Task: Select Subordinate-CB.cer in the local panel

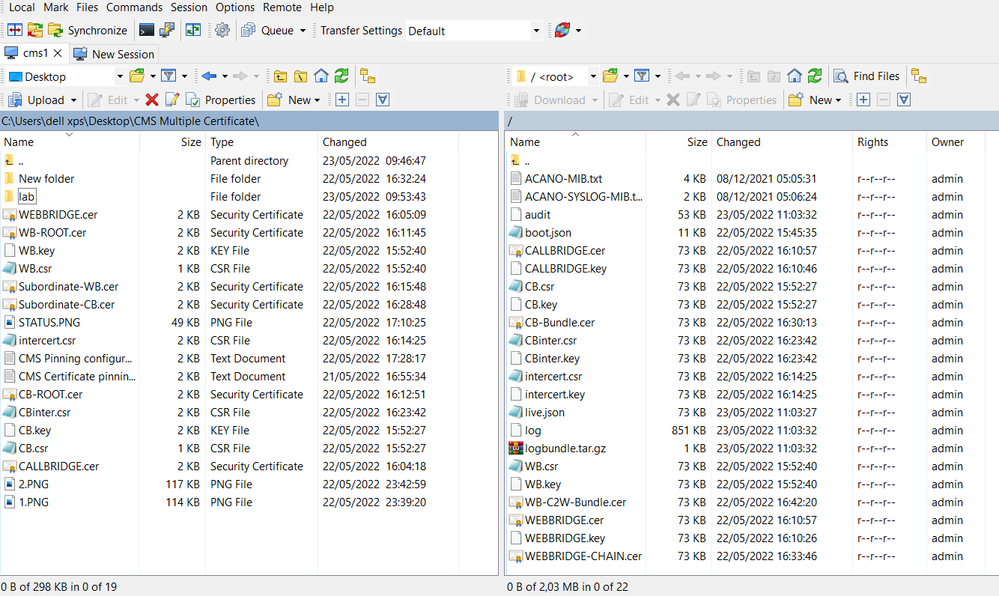Action: pos(66,305)
